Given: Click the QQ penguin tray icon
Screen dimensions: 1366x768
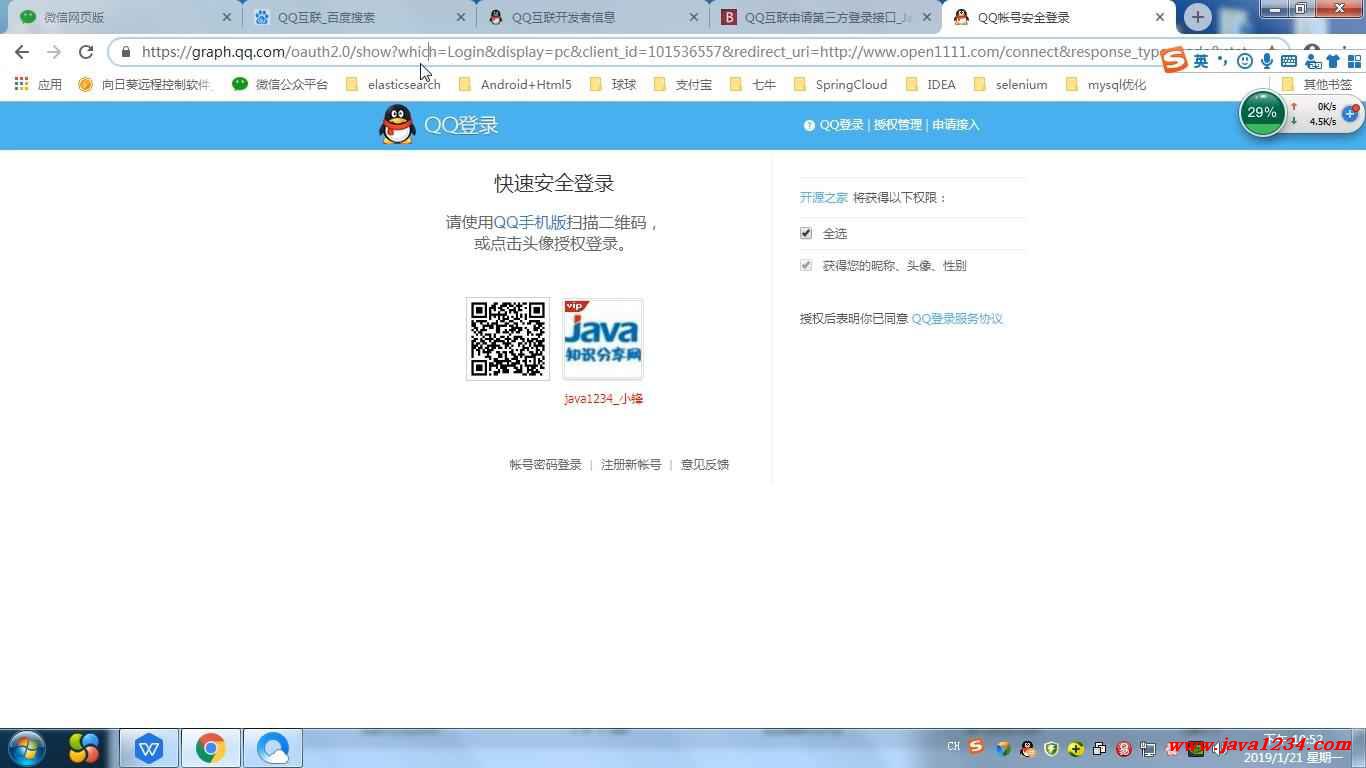Looking at the screenshot, I should coord(1027,748).
